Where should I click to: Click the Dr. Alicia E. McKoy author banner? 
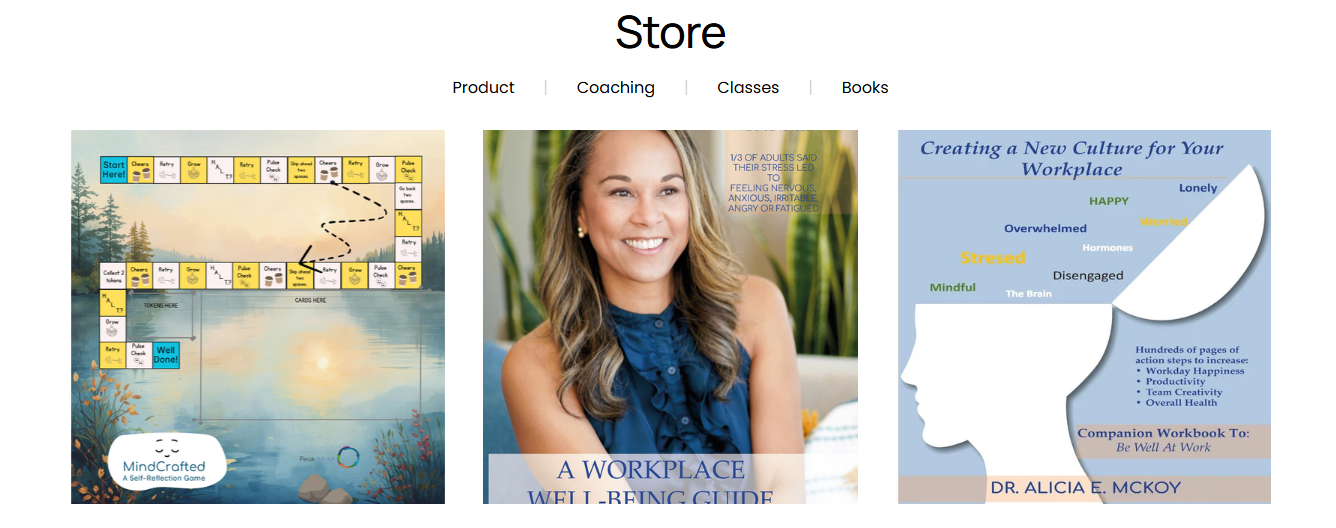click(1084, 489)
